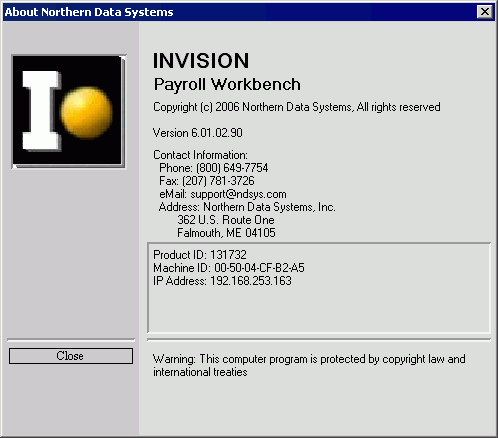Click the Version 6.01.02.90 text
Image resolution: width=498 pixels, height=438 pixels.
point(198,133)
